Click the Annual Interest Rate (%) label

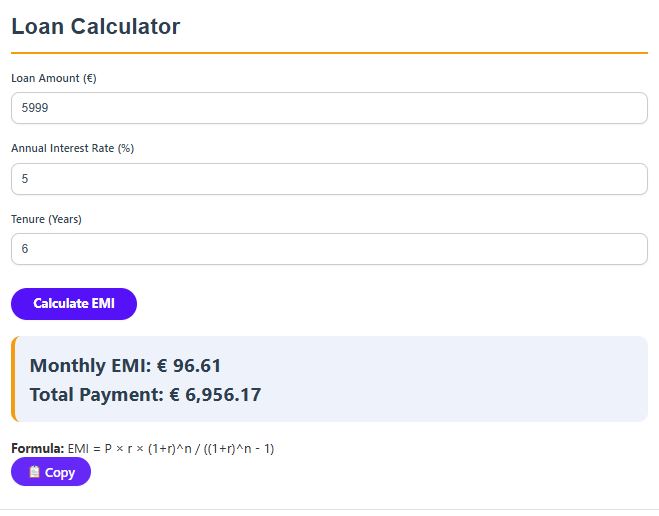click(72, 148)
